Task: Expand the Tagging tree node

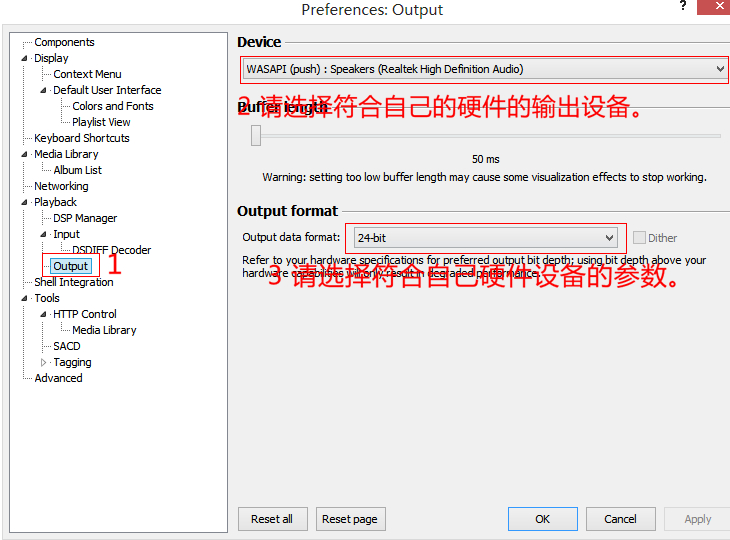Action: pyautogui.click(x=44, y=362)
